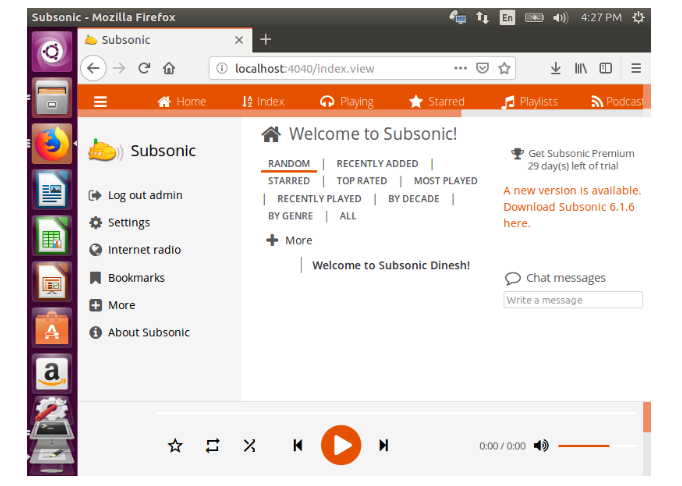The height and width of the screenshot is (486, 682).
Task: Select the ALL albums tab
Action: [x=348, y=216]
